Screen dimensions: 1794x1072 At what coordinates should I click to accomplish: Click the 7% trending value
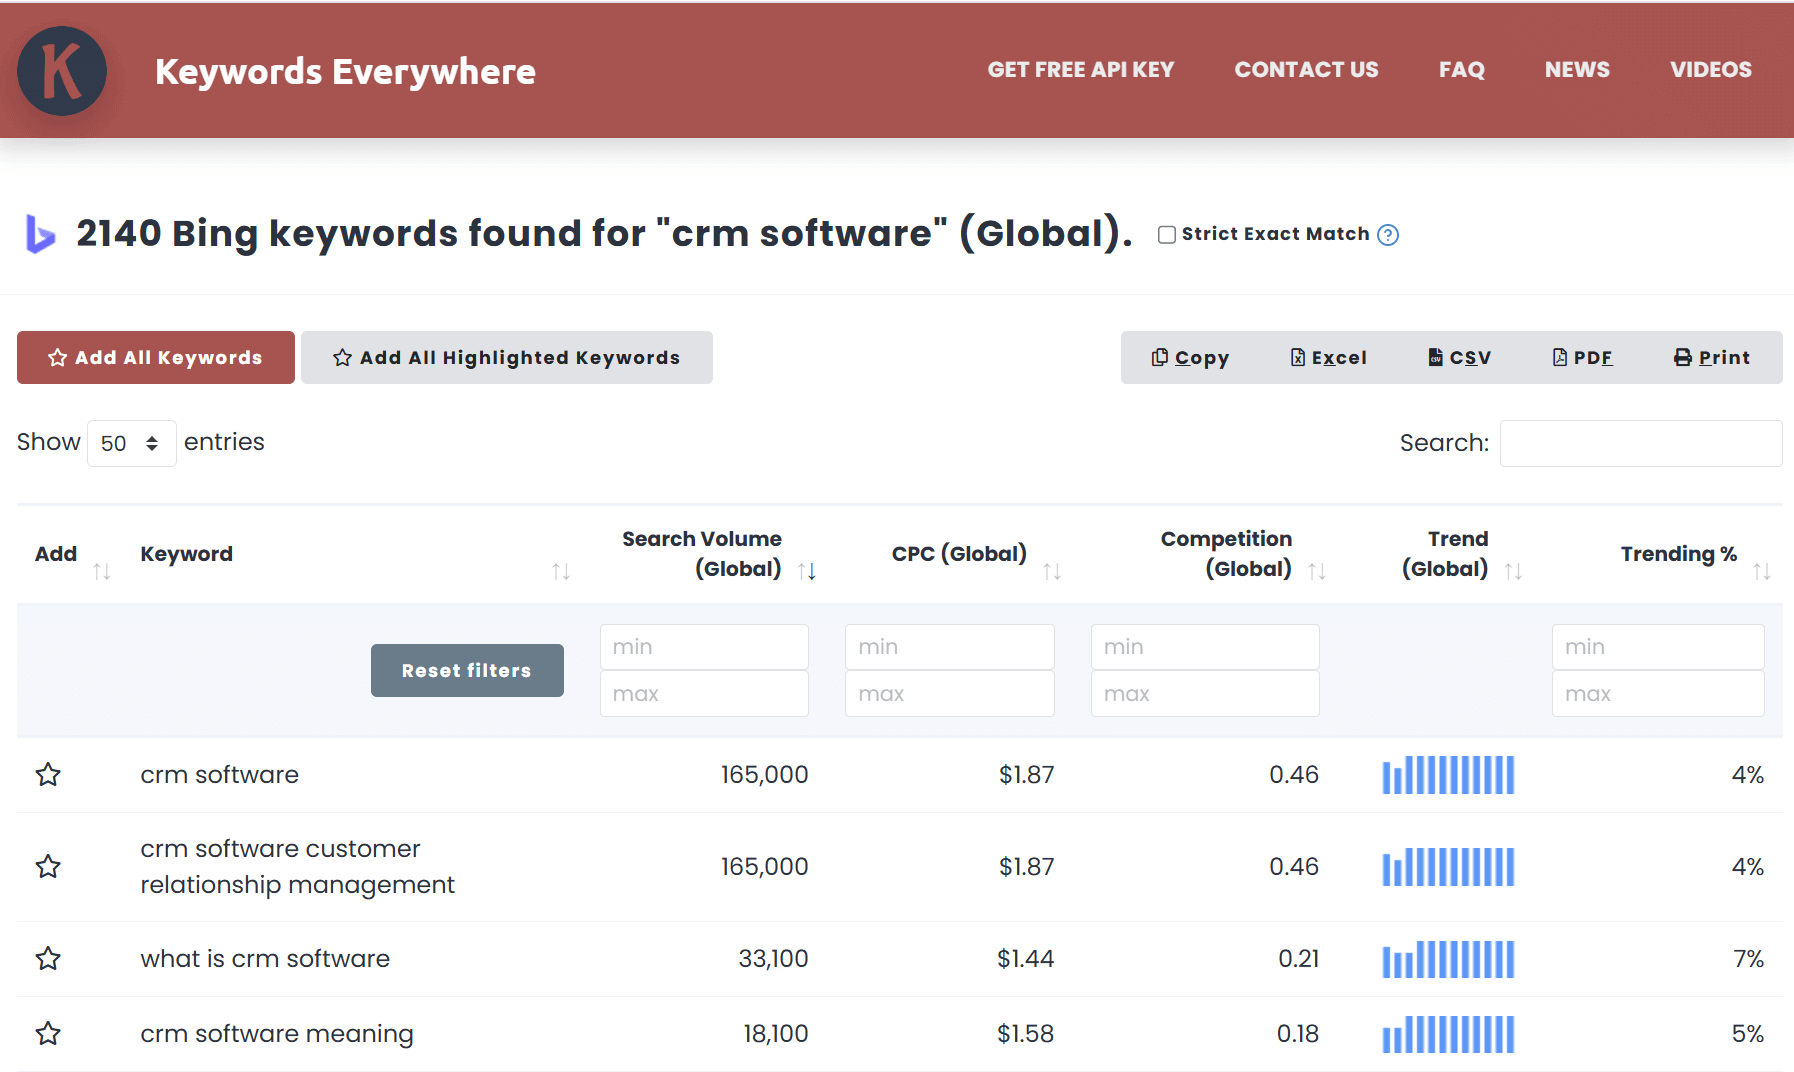pyautogui.click(x=1748, y=958)
